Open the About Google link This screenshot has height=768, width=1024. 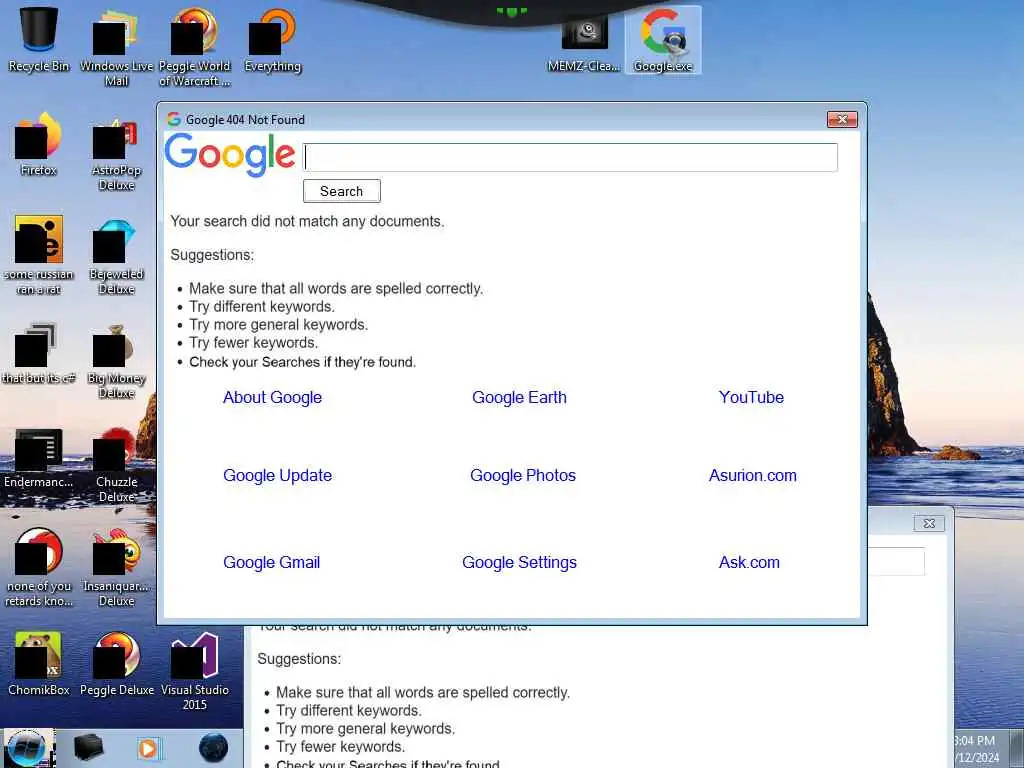272,397
